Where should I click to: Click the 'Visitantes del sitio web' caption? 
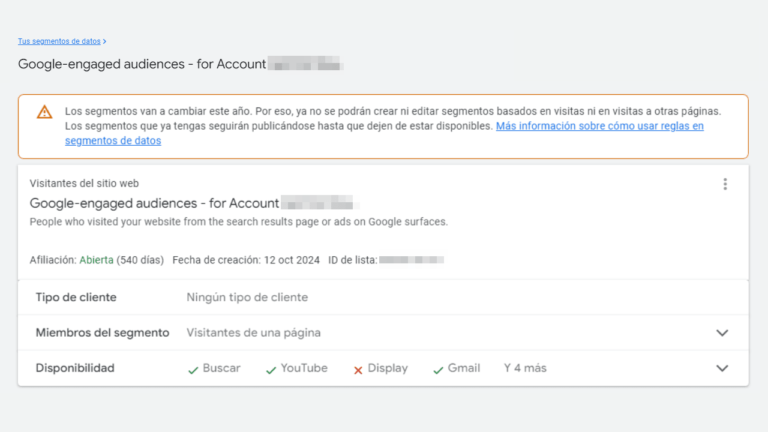[84, 183]
